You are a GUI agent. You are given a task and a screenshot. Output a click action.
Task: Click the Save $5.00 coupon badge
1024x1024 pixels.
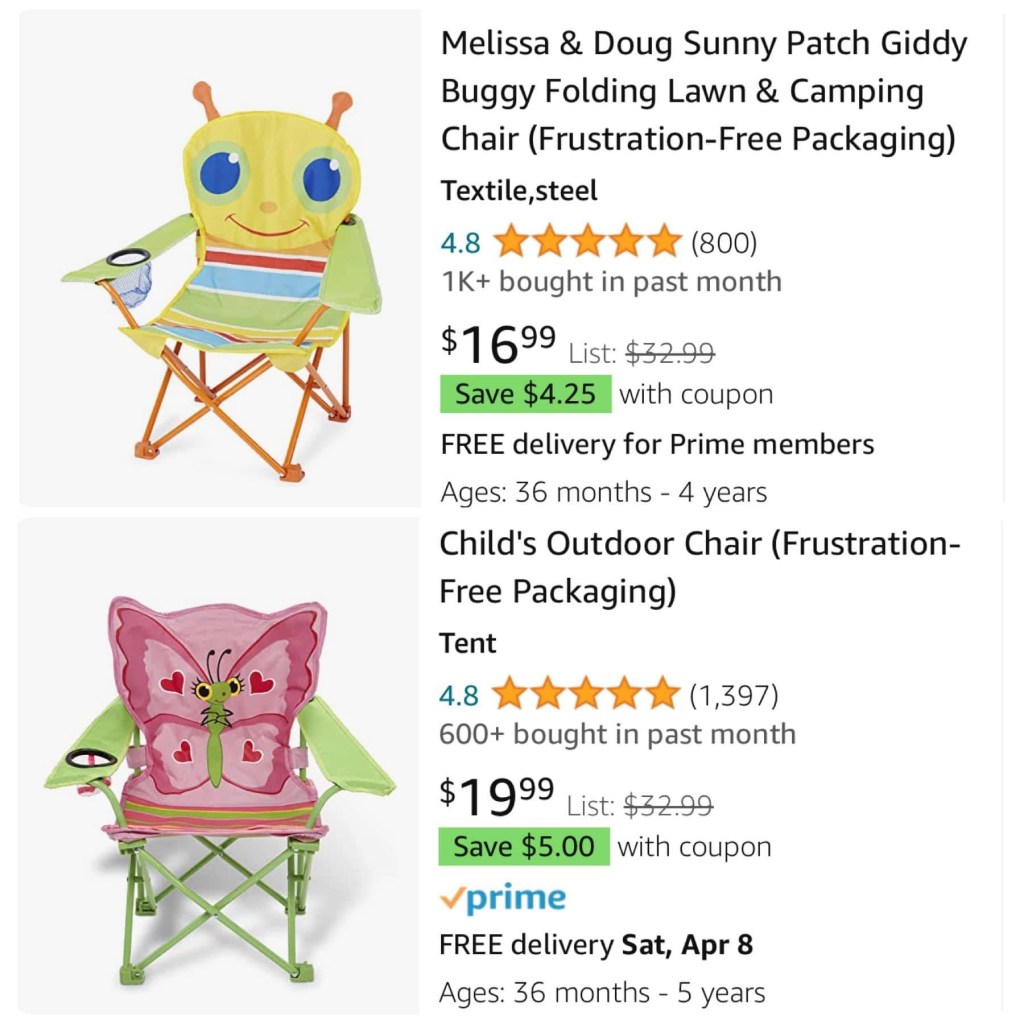click(x=524, y=847)
